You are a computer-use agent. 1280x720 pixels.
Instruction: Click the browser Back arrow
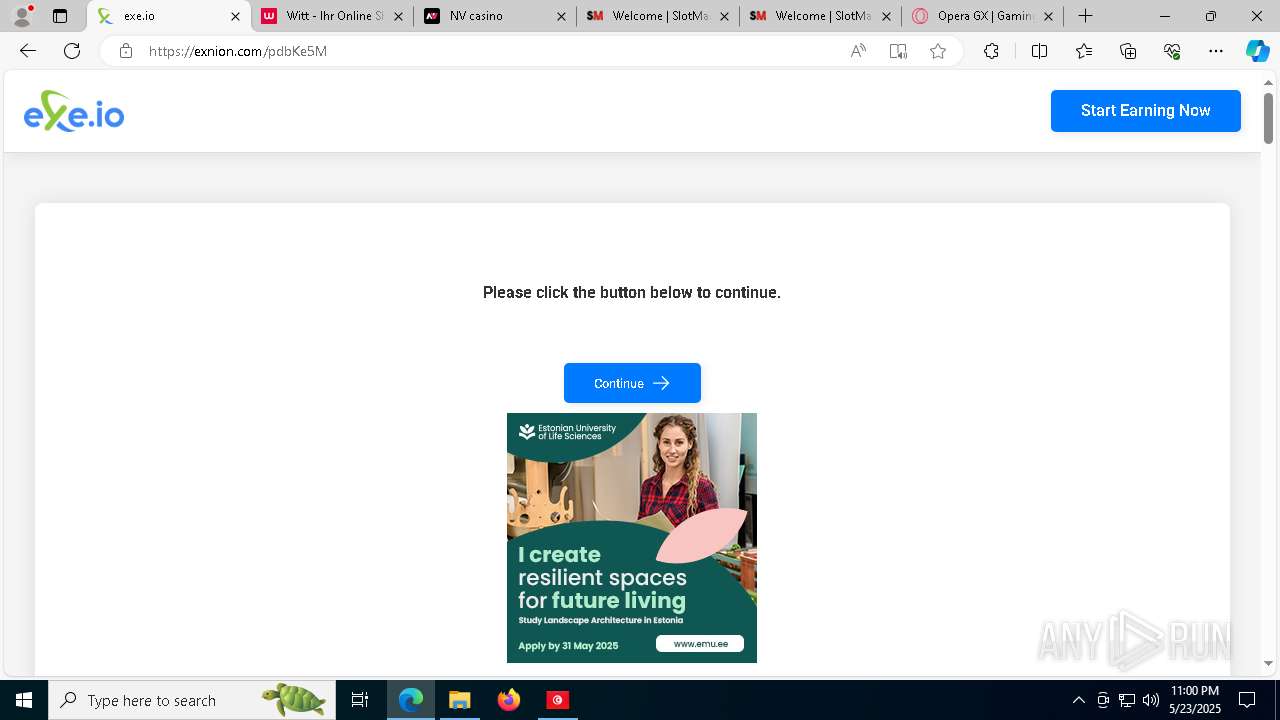[28, 51]
